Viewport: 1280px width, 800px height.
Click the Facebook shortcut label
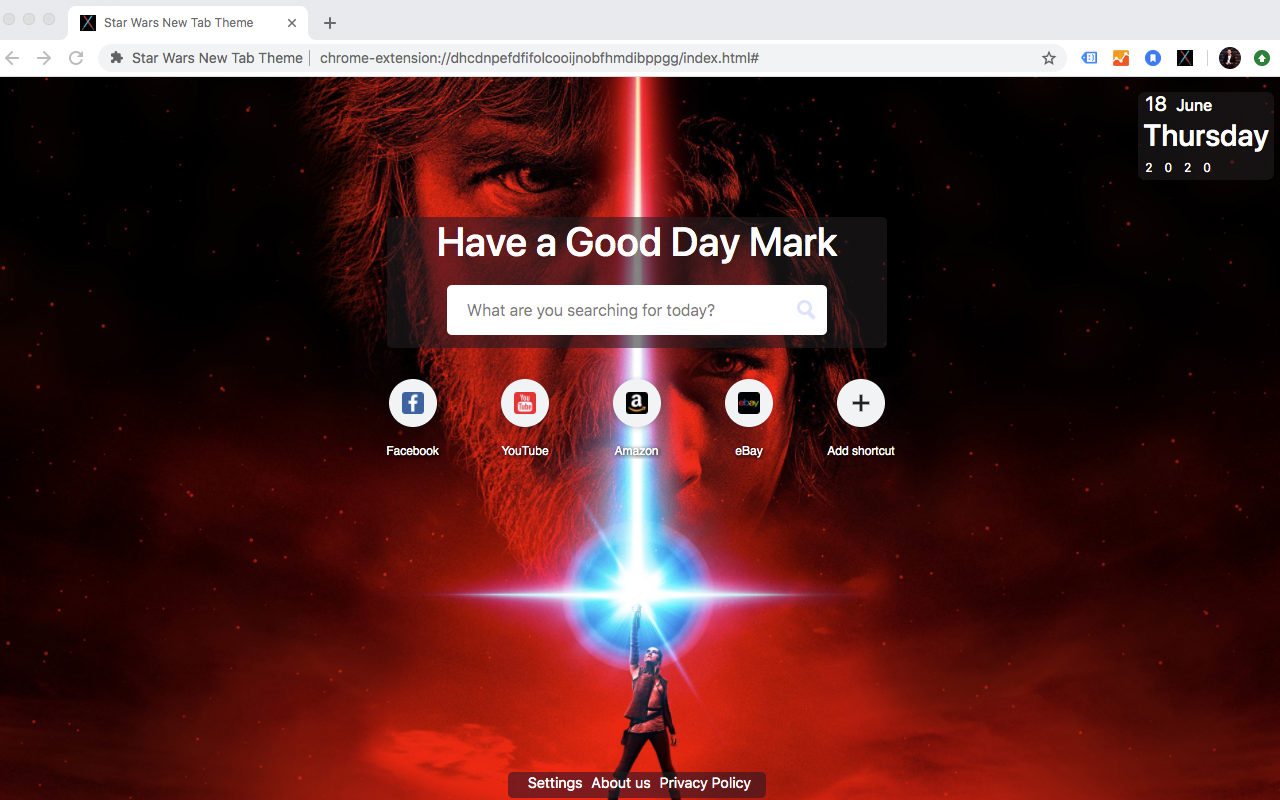tap(413, 451)
